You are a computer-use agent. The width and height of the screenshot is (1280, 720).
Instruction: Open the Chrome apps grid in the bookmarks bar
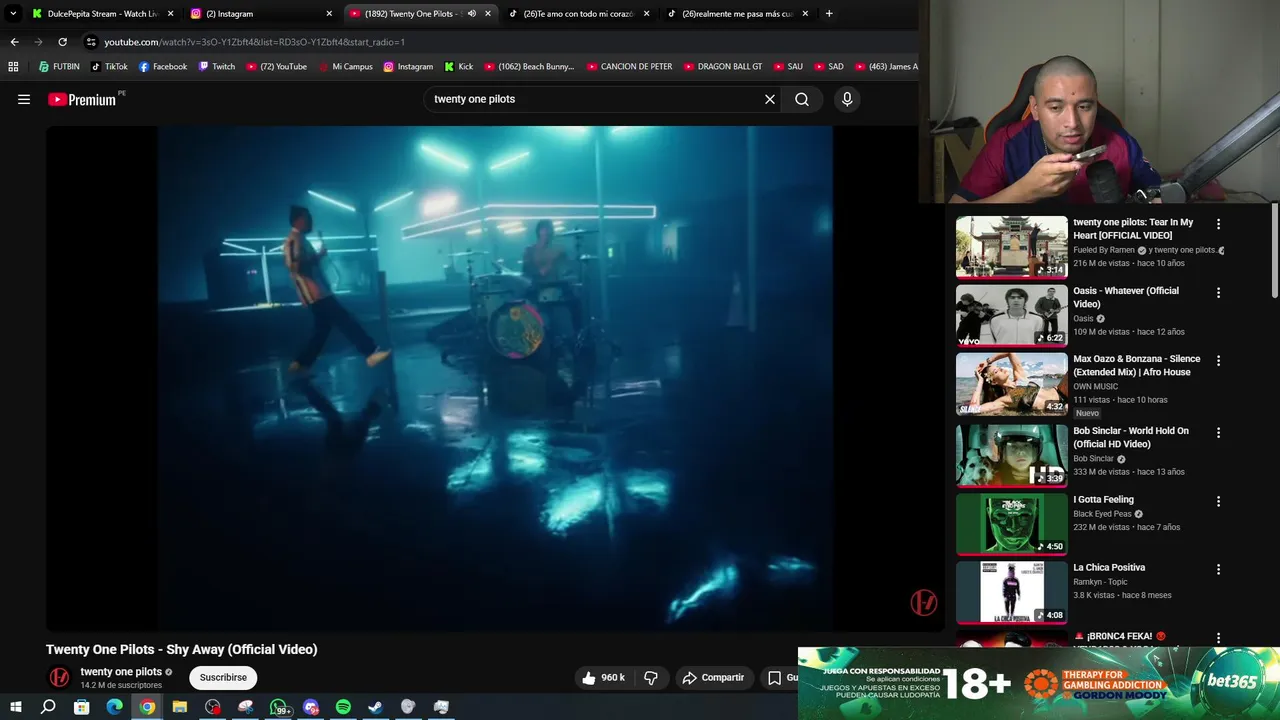[13, 67]
